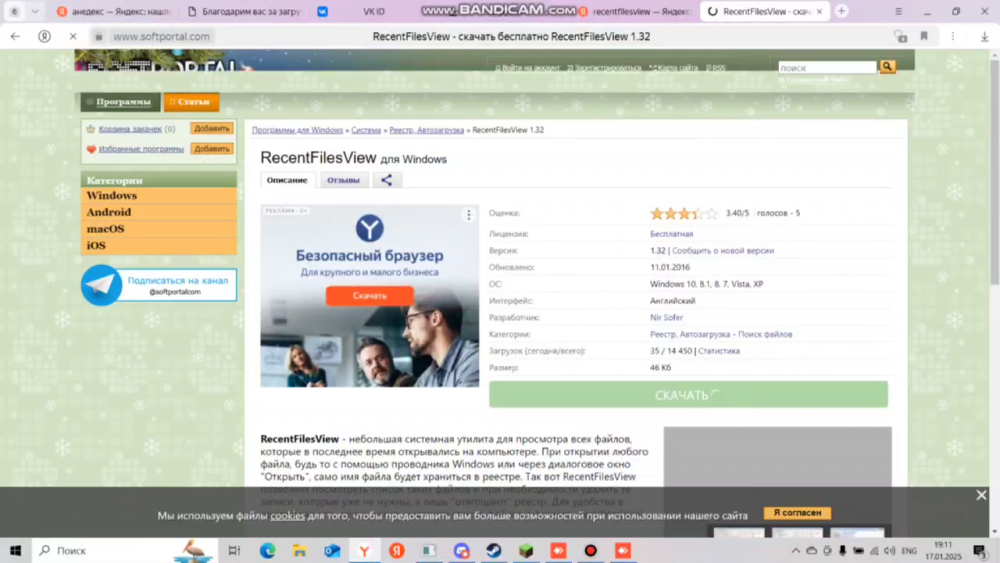
Task: Stop page loading with the X button
Action: click(73, 36)
